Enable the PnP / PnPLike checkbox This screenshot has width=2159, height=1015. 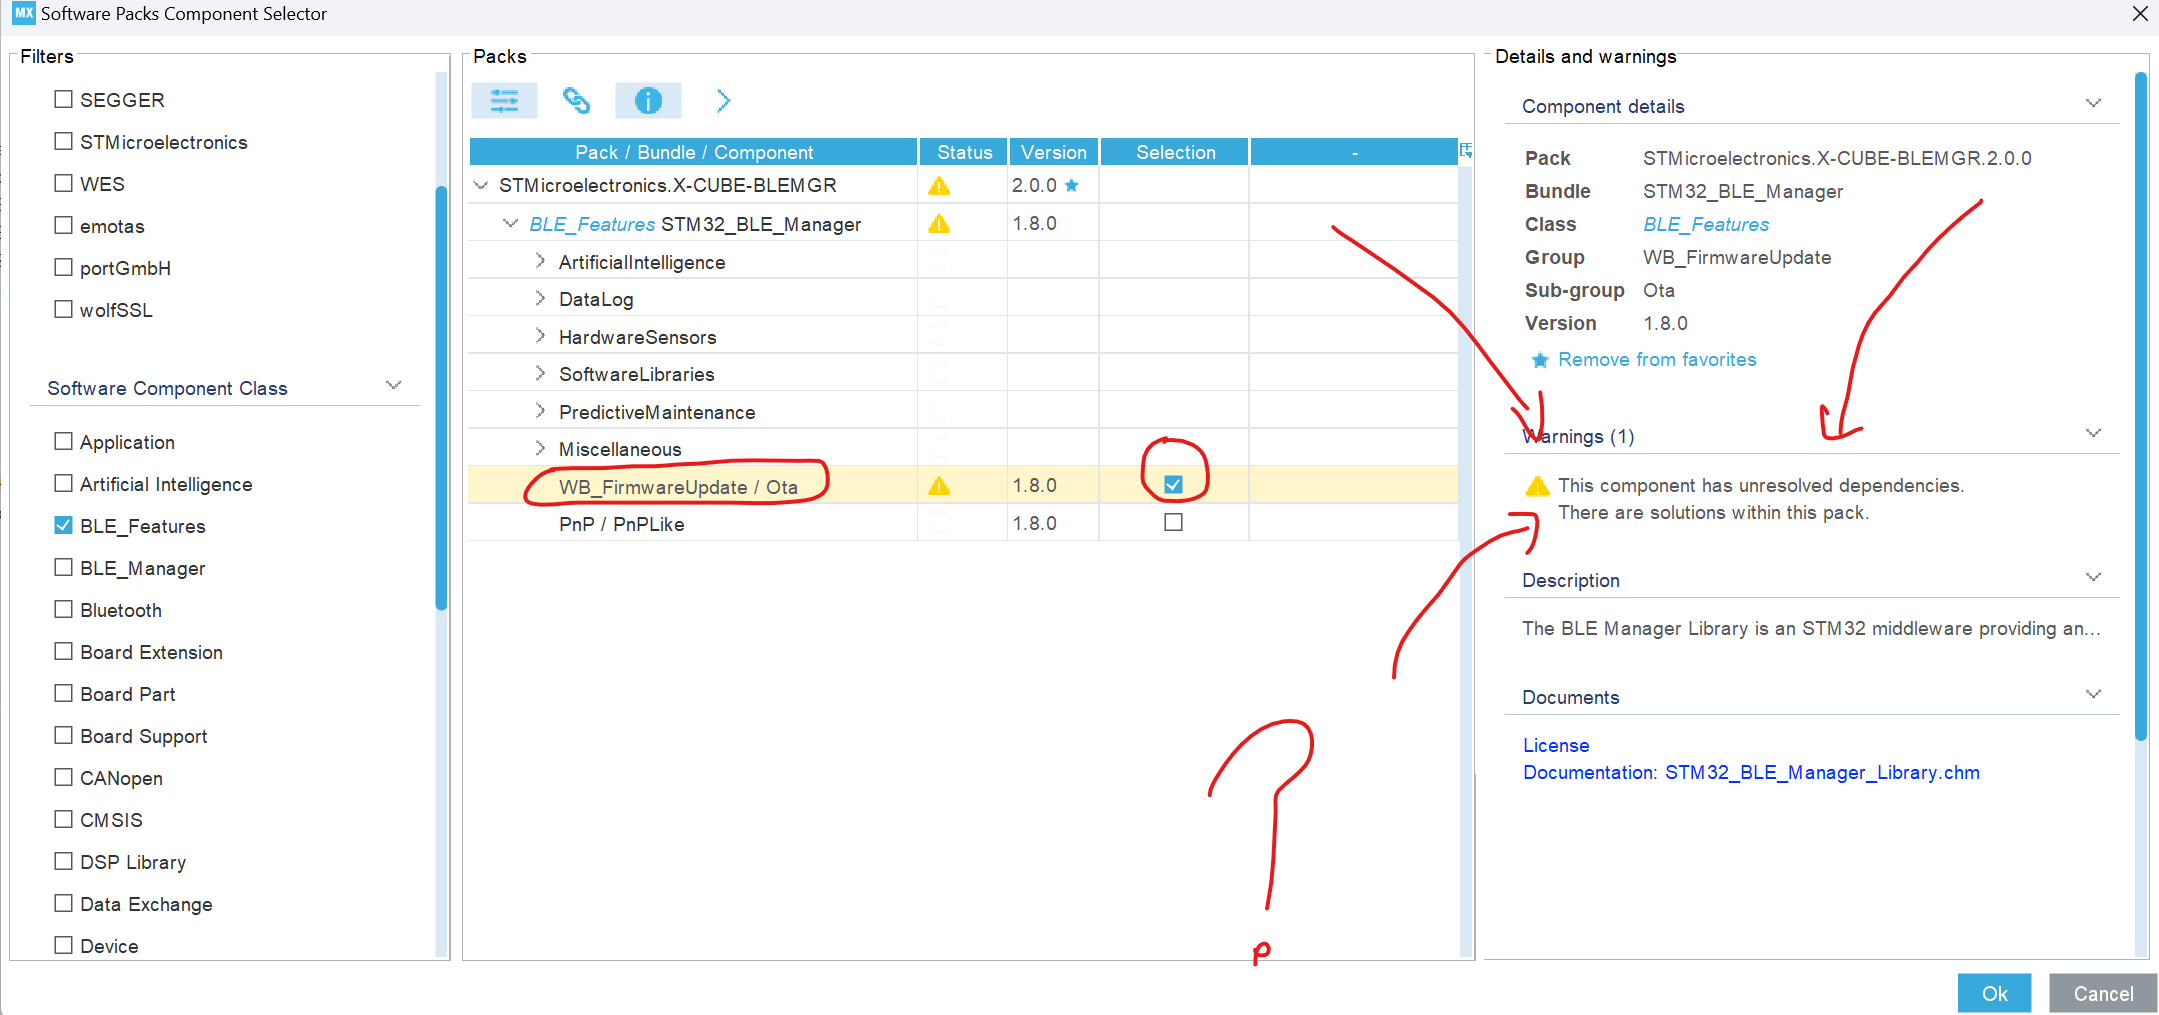1173,521
